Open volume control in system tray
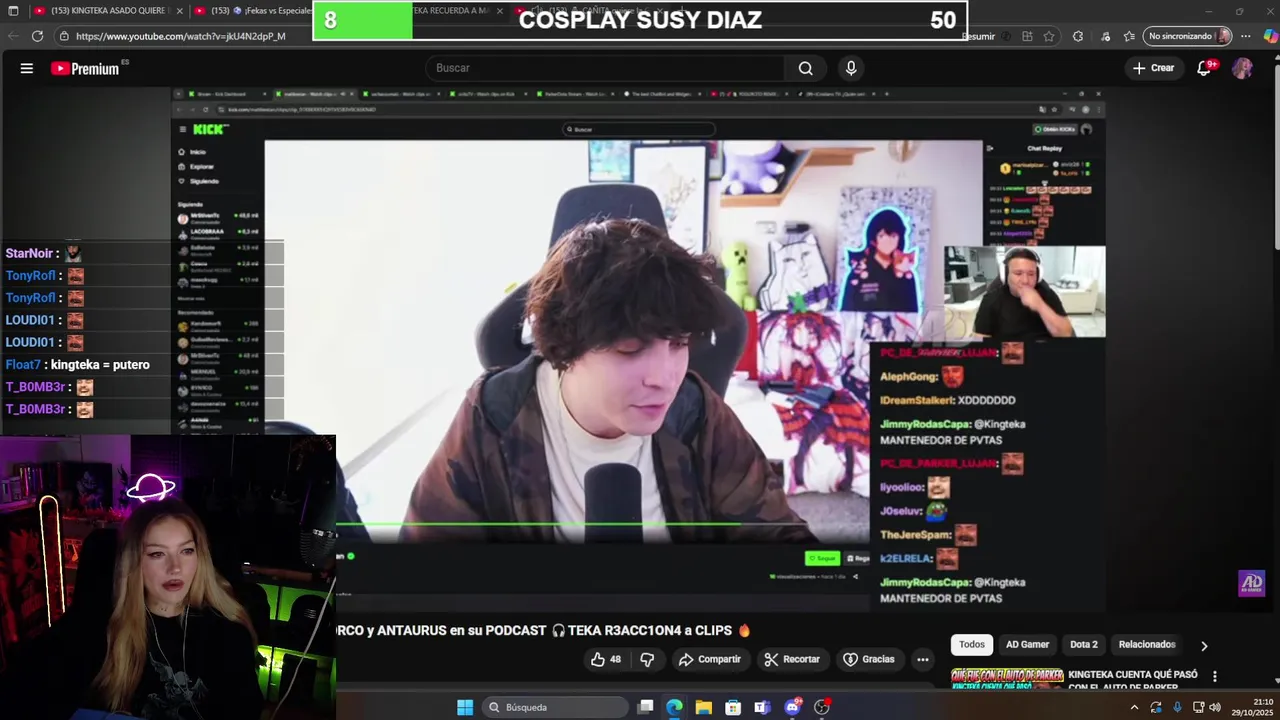 pos(1216,707)
